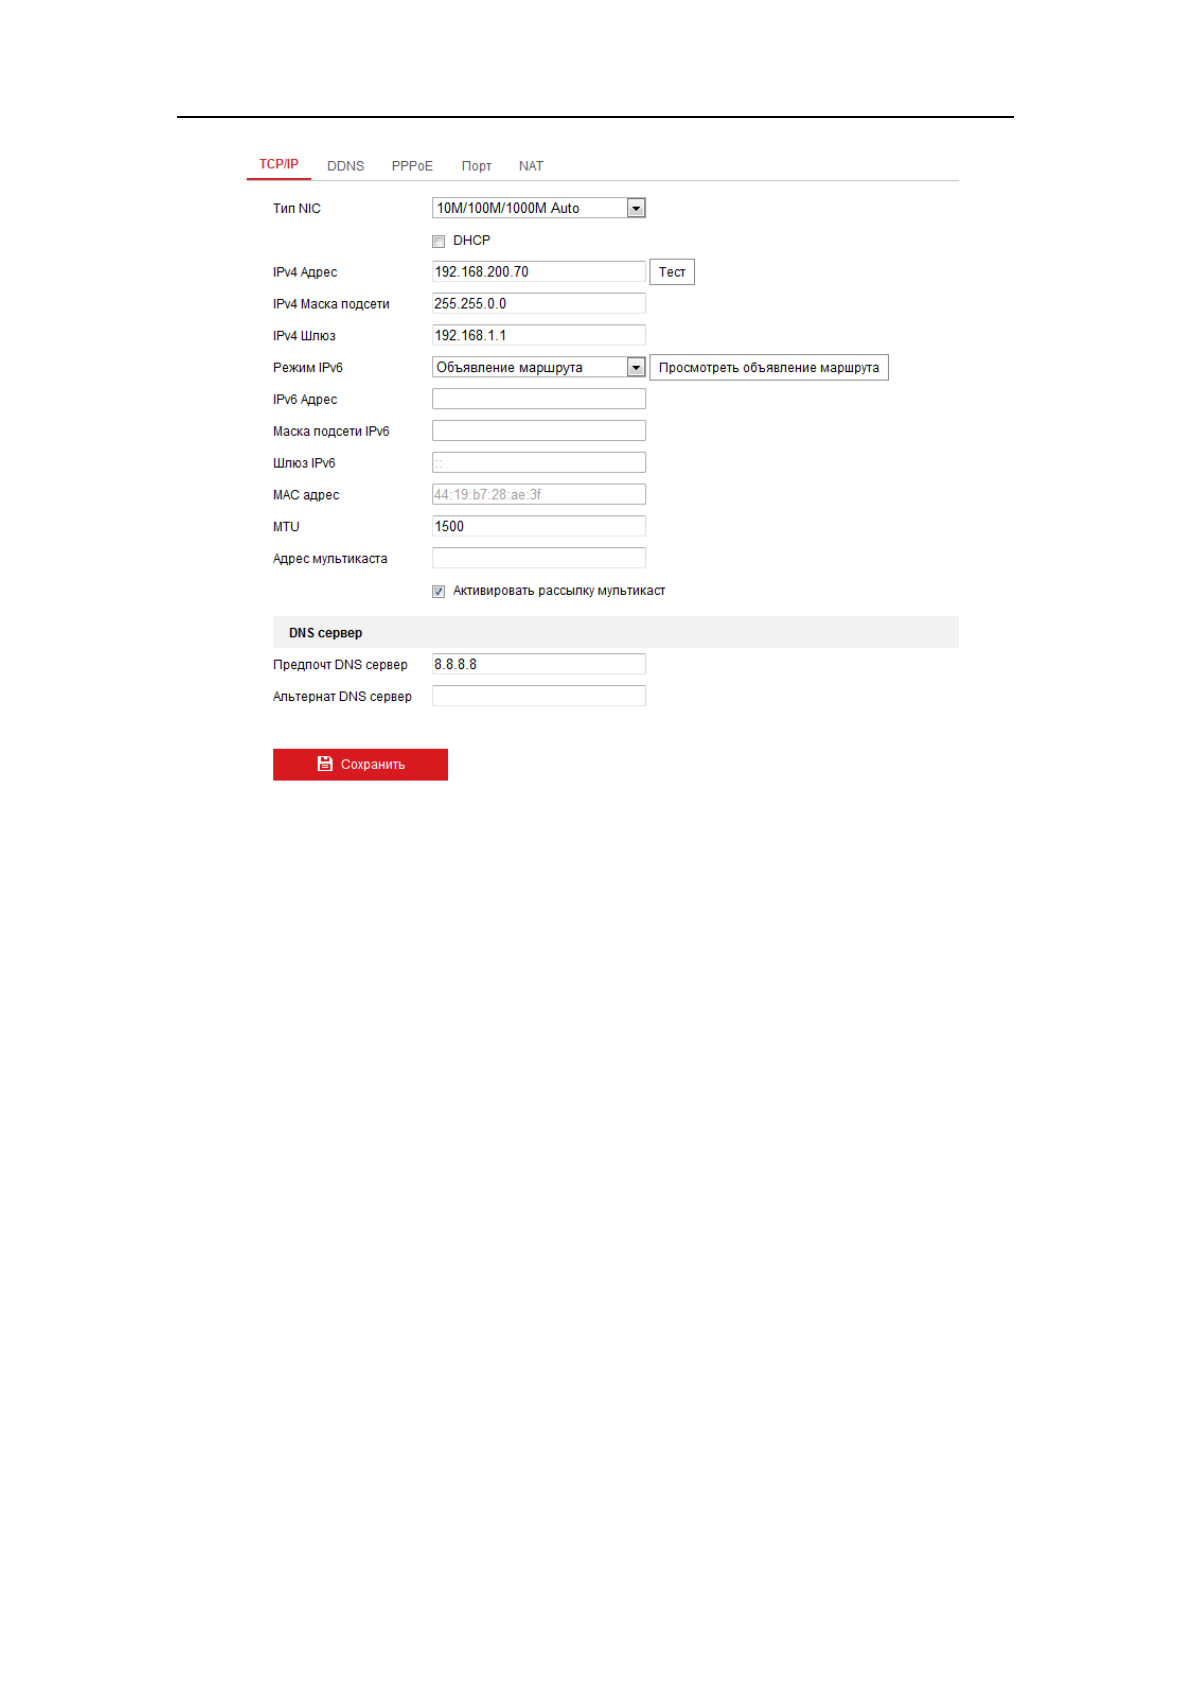This screenshot has height=1684, width=1191.
Task: Enable the DHCP checkbox
Action: [x=438, y=241]
